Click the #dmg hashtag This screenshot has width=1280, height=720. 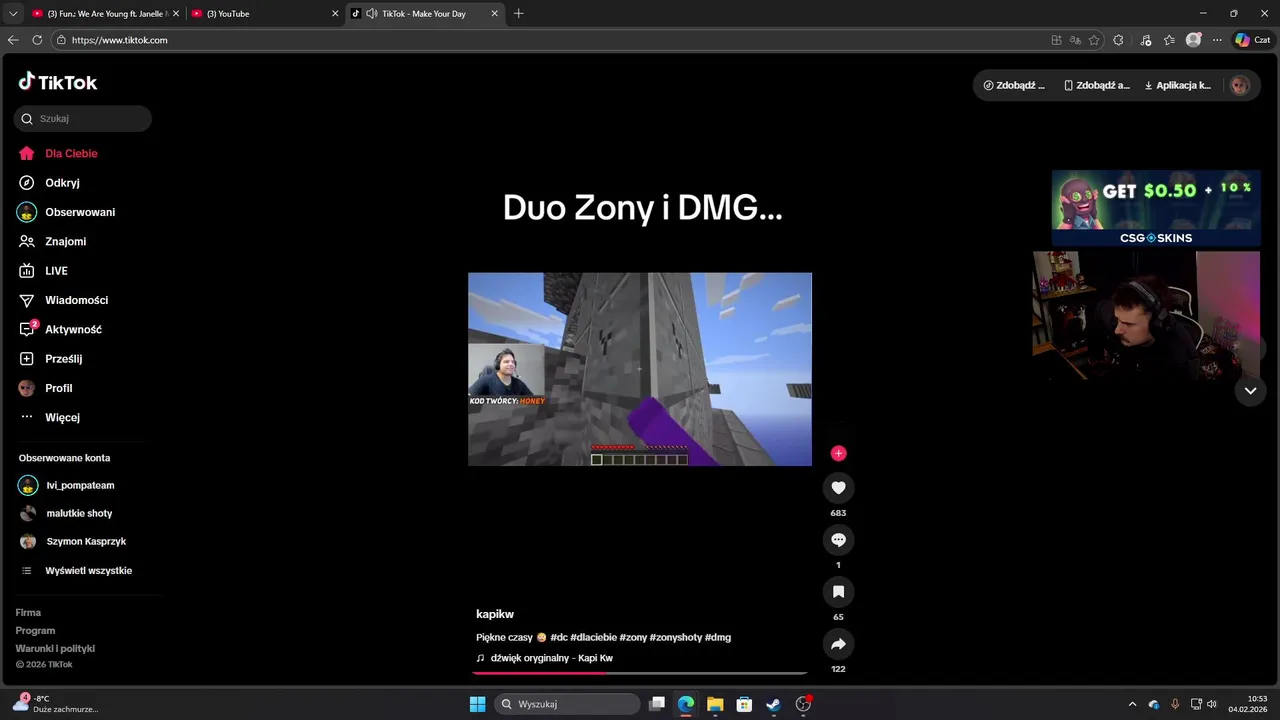(718, 637)
